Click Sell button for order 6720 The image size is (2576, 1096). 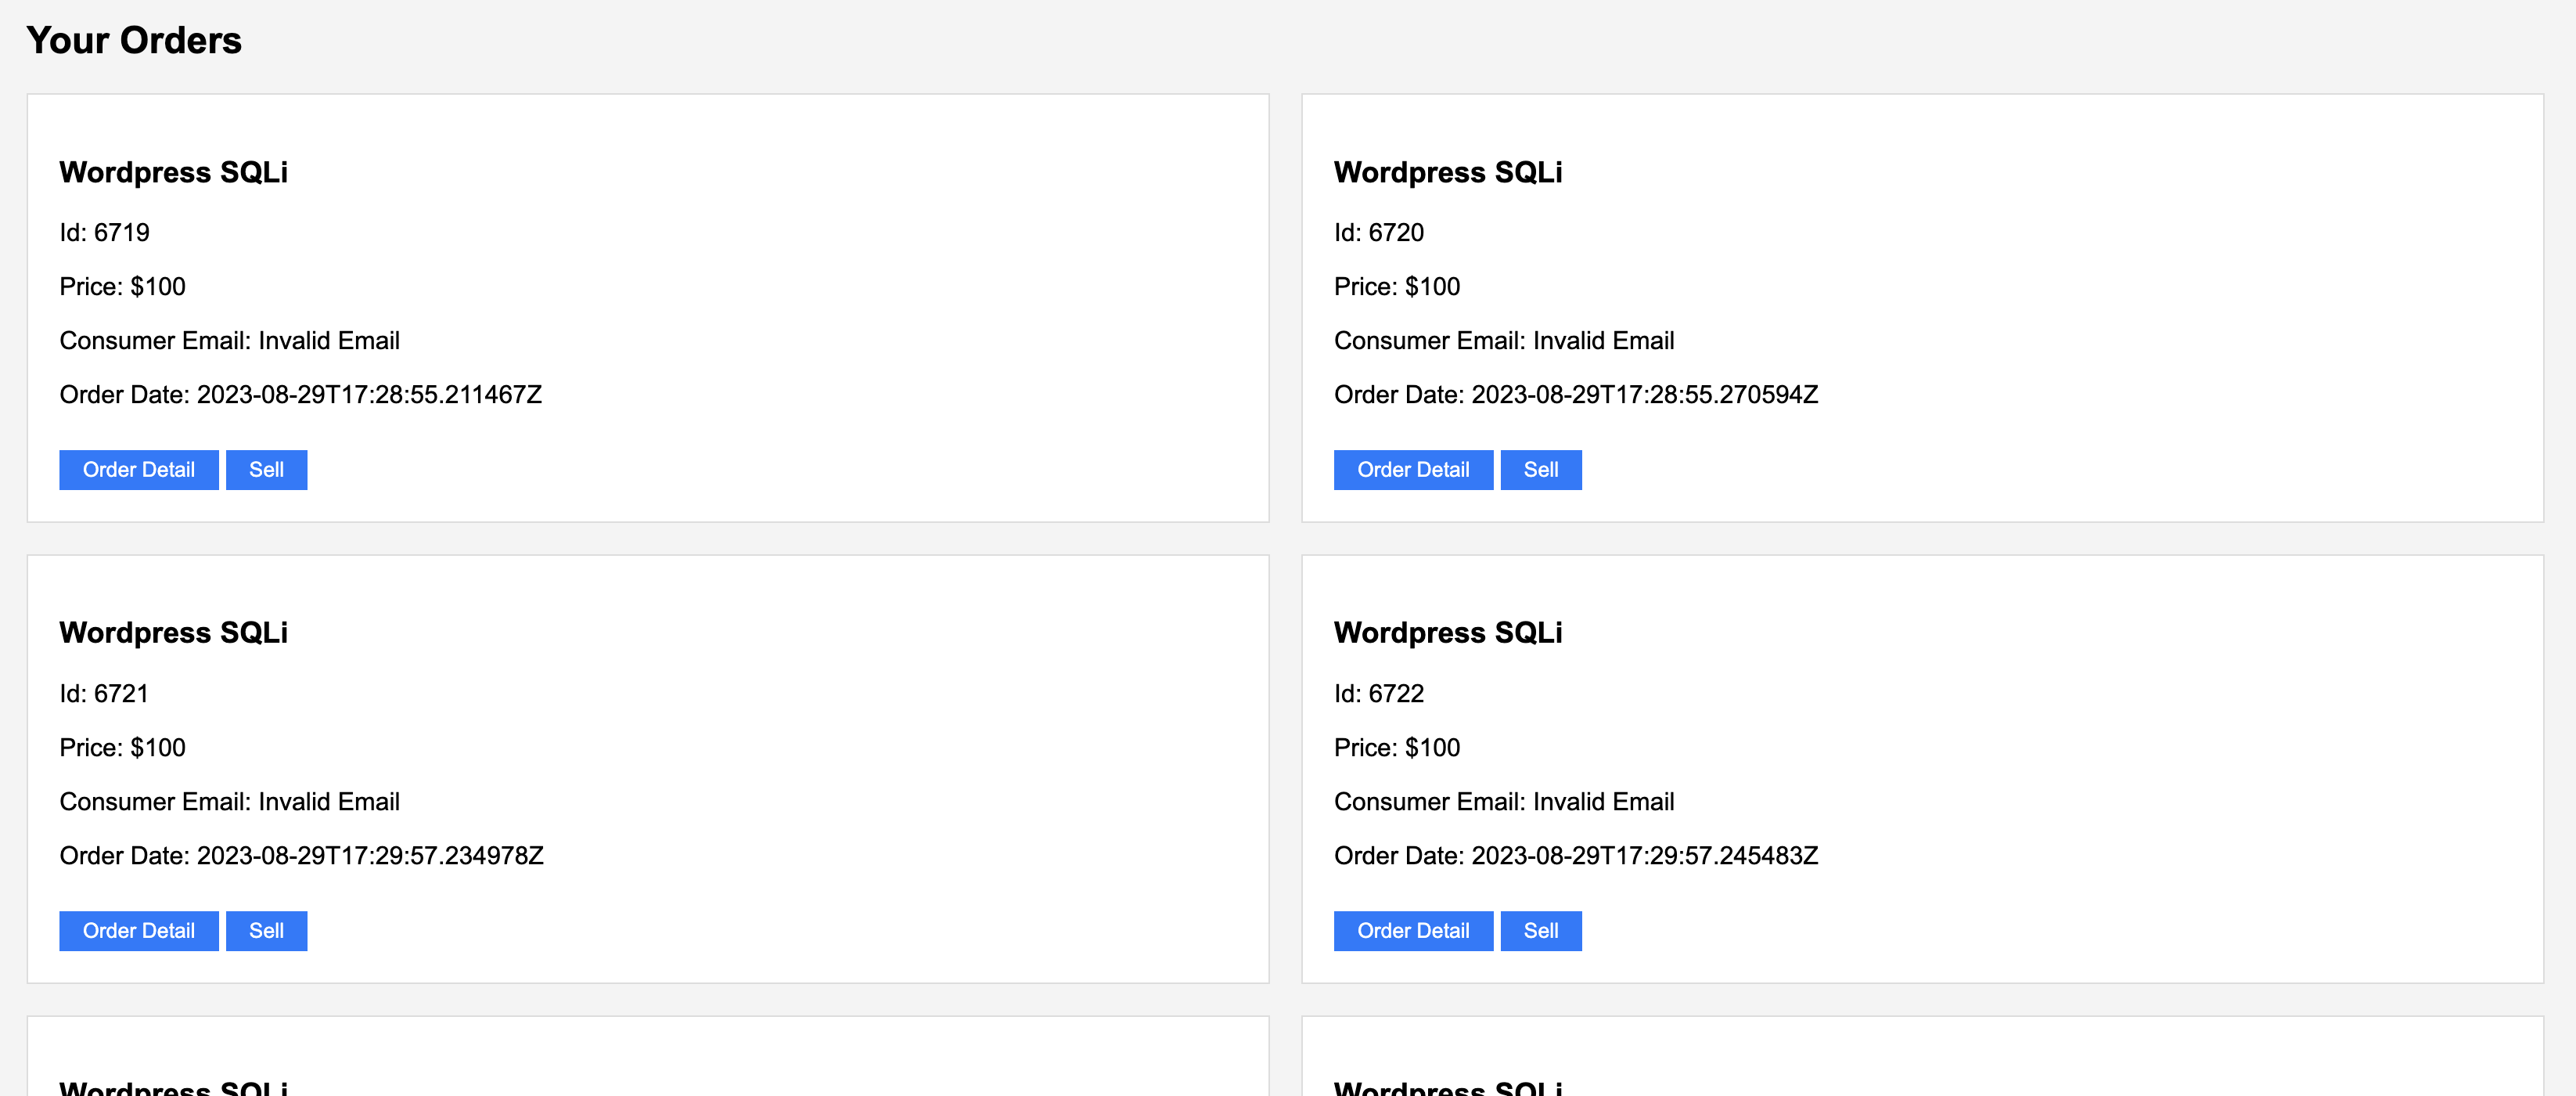(1540, 470)
